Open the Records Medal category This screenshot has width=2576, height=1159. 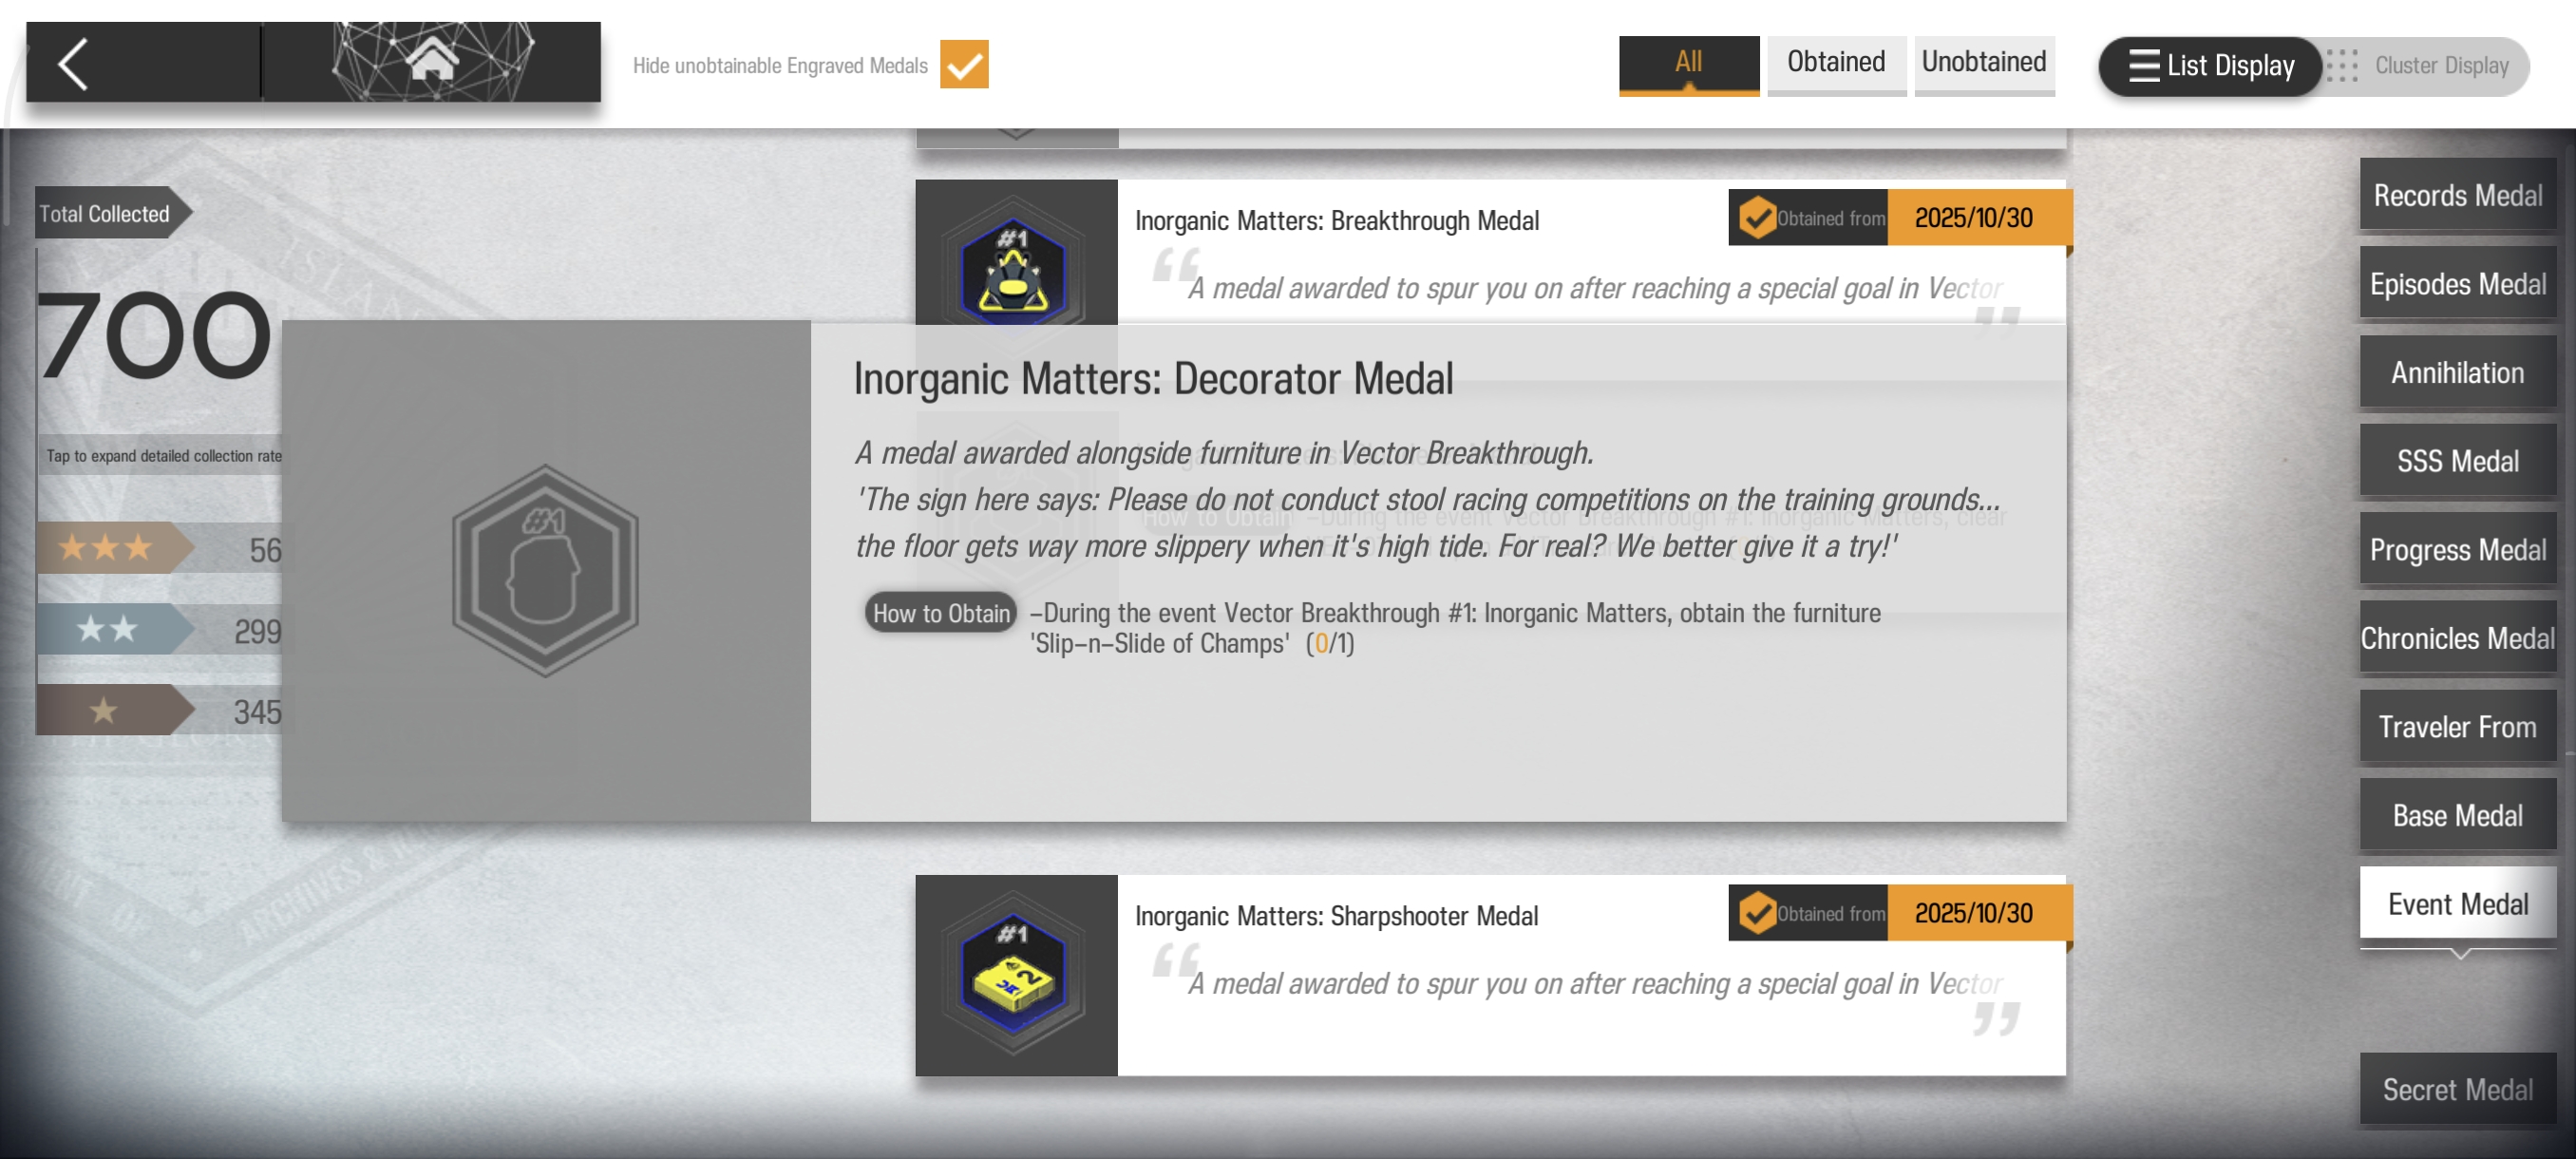coord(2456,195)
